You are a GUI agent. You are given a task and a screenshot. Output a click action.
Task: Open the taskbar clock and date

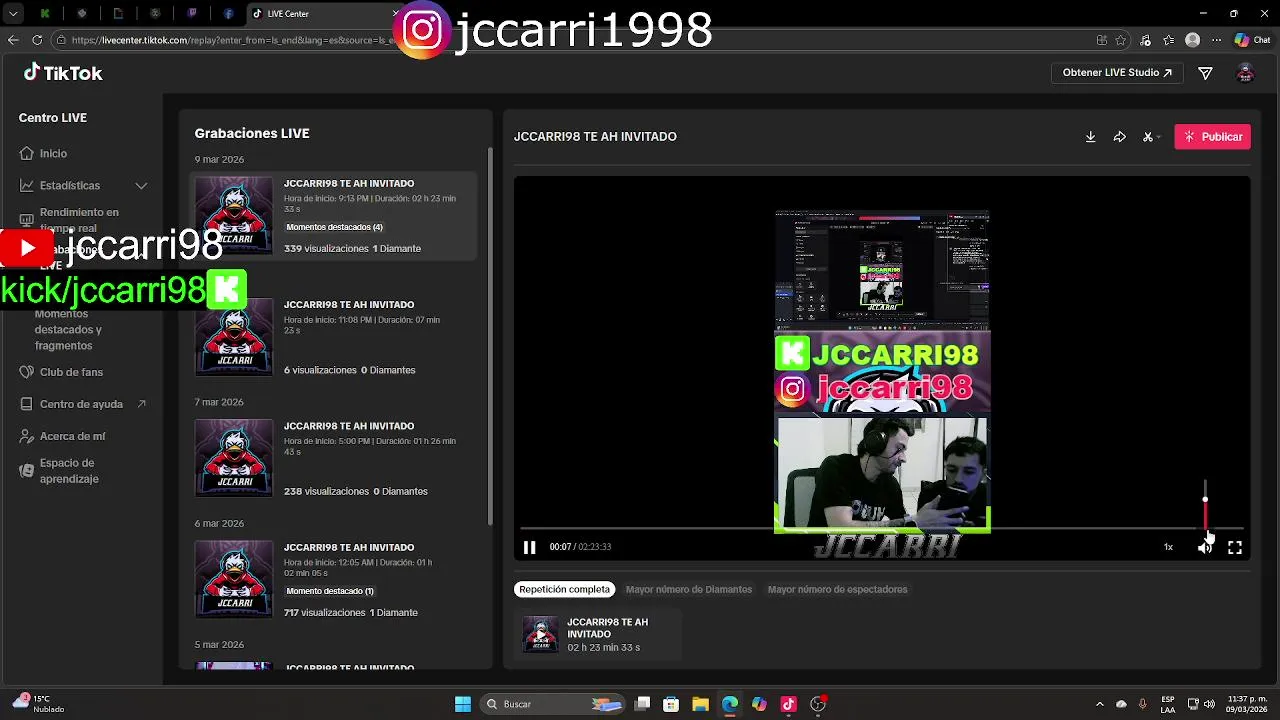[x=1247, y=704]
